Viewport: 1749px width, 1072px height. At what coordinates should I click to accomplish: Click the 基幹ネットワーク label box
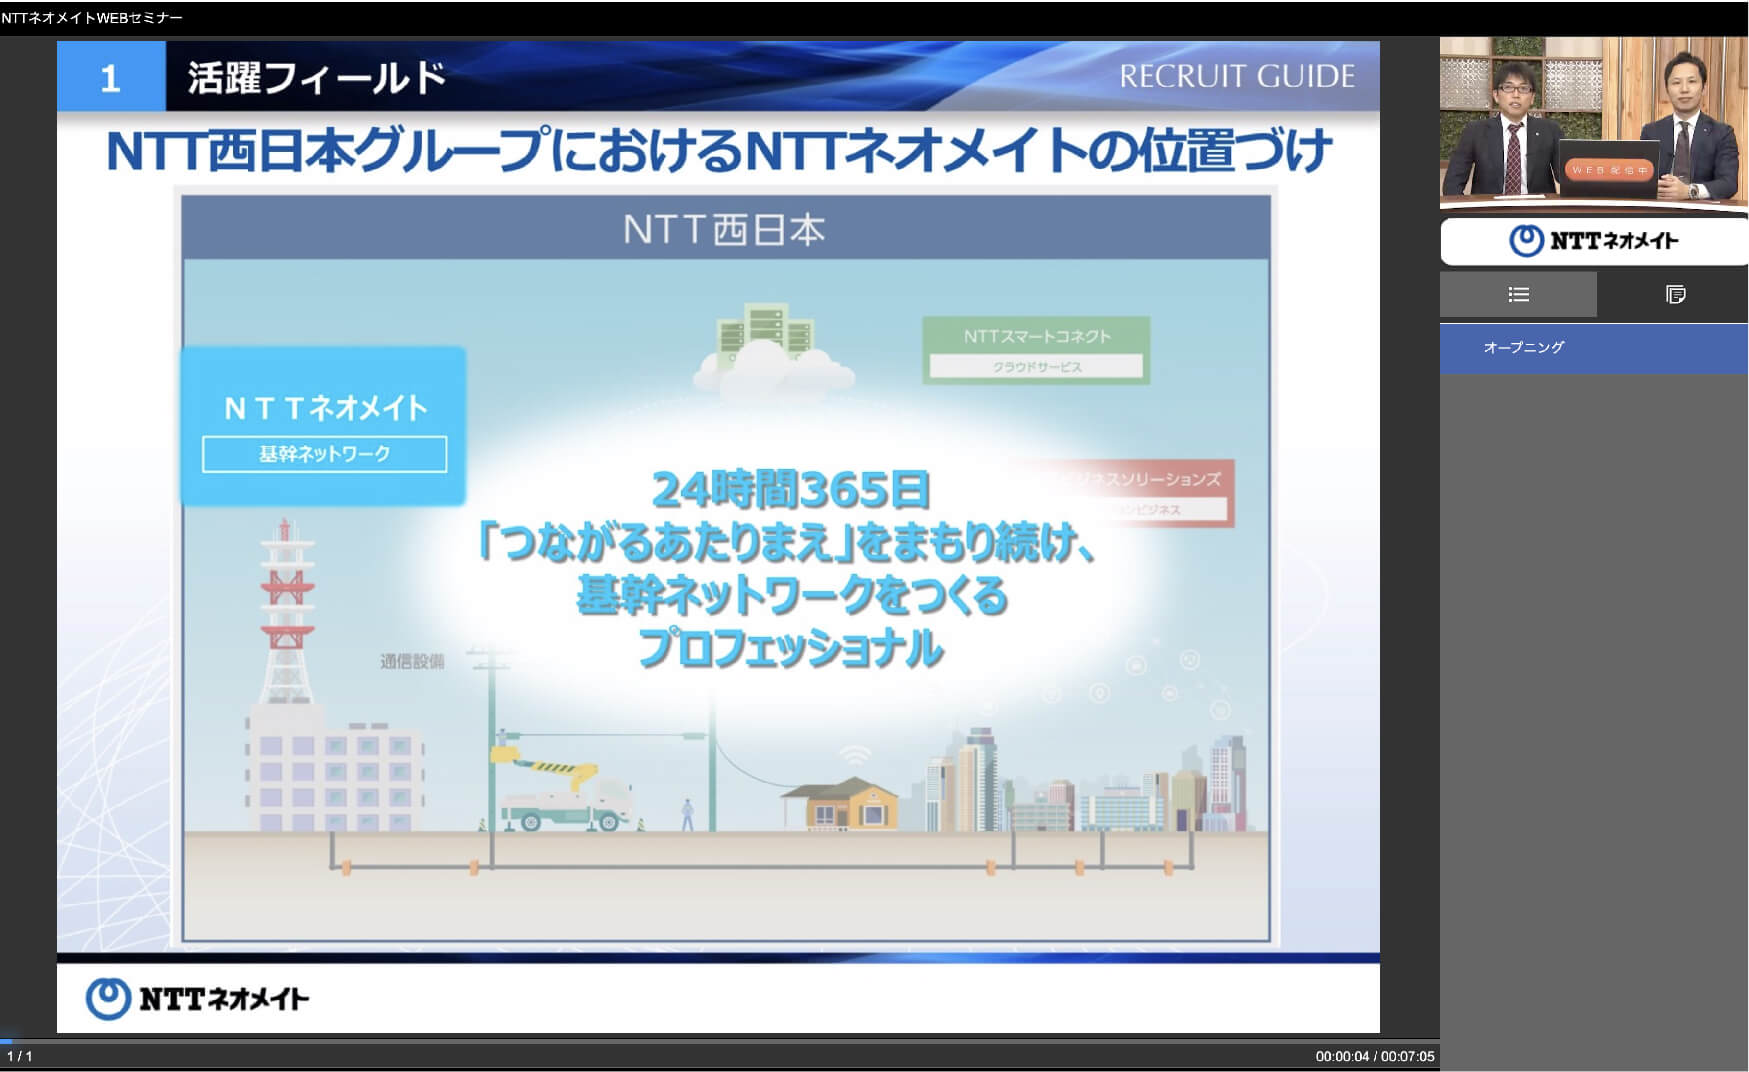(324, 454)
